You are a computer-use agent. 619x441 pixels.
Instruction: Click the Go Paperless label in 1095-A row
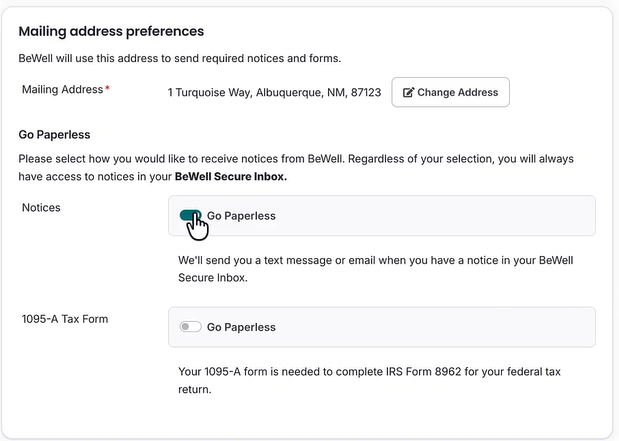(241, 327)
